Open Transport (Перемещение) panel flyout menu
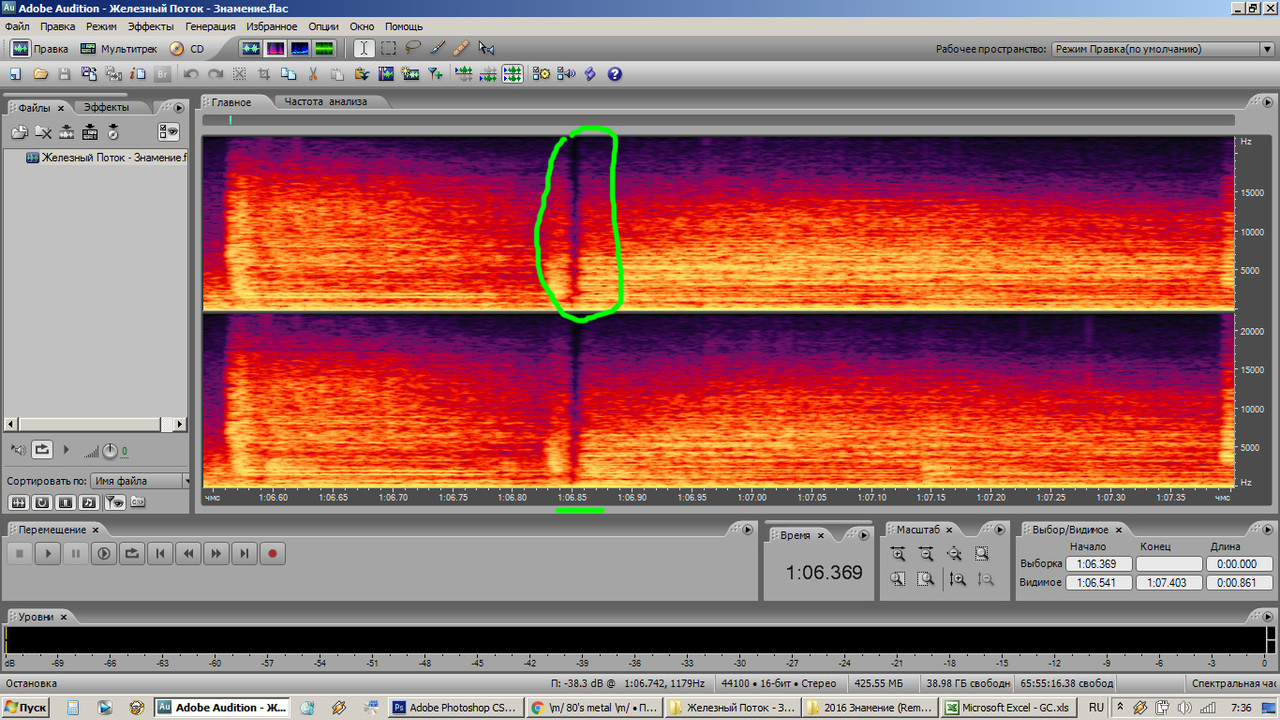This screenshot has width=1280, height=720. (746, 530)
